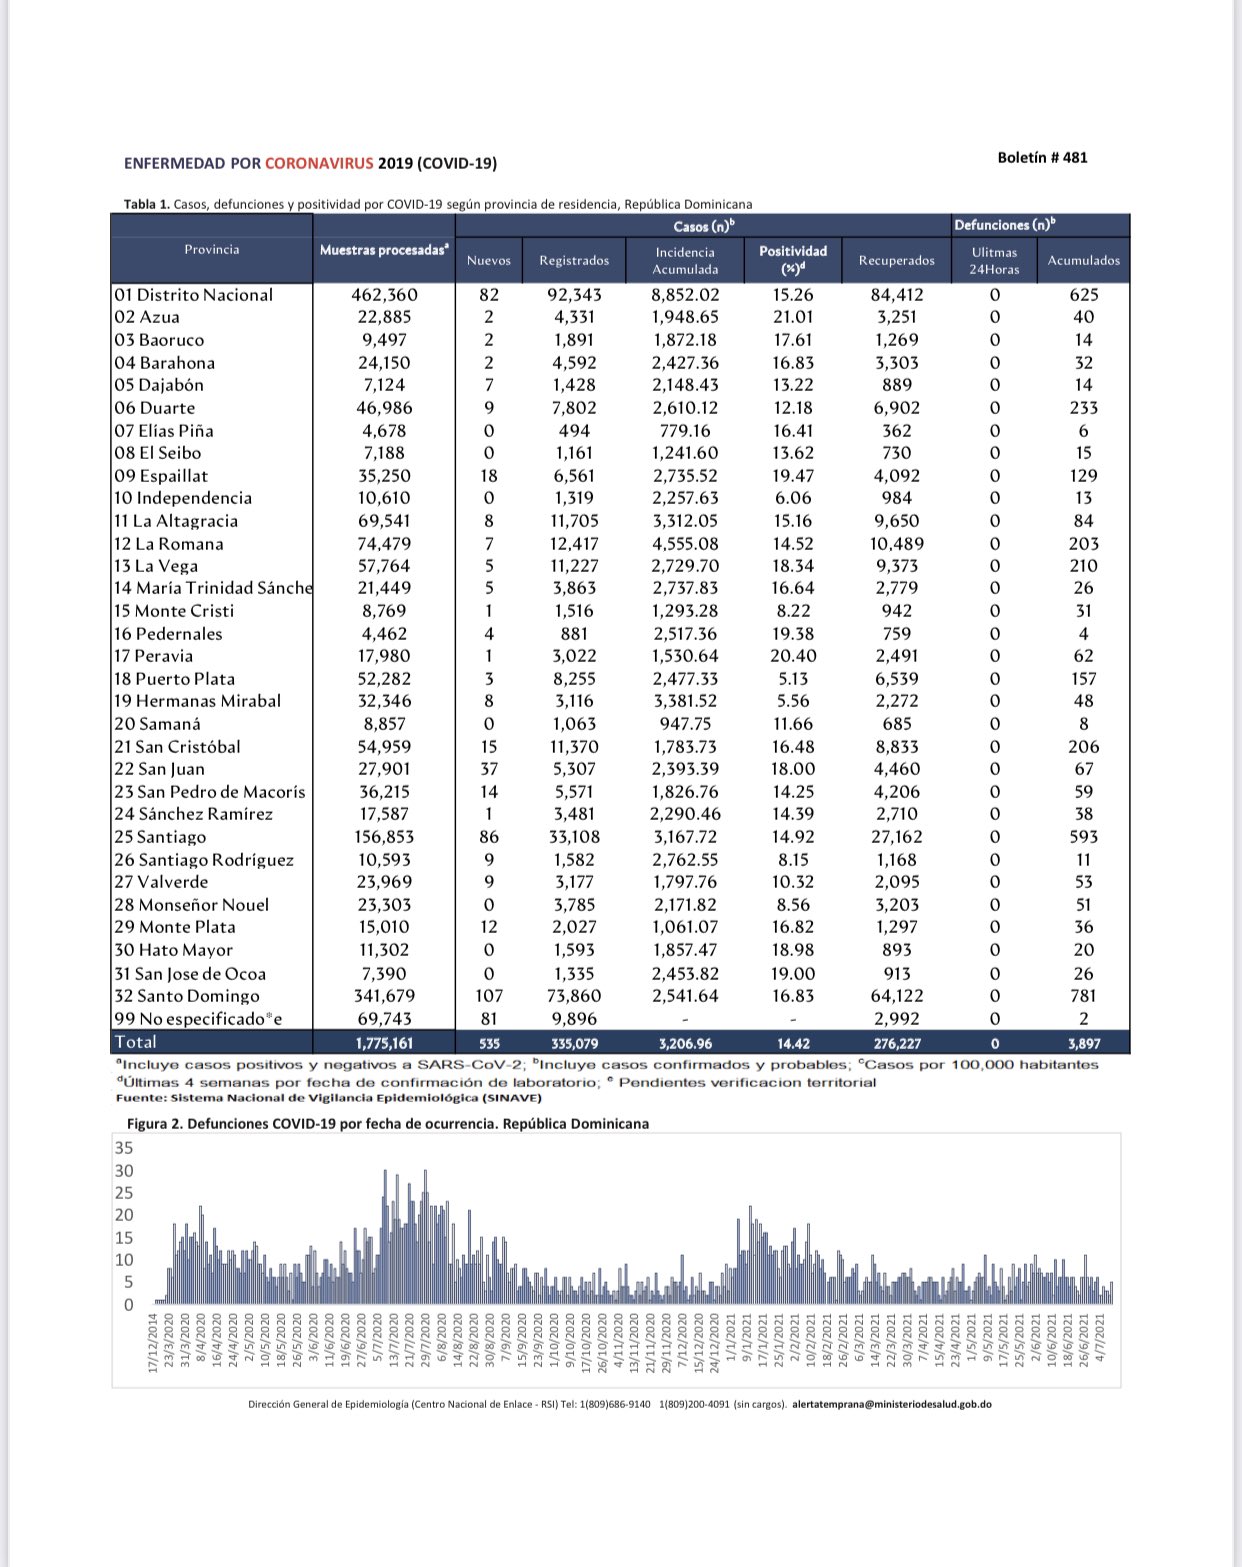Click the 'Recuperados' column header
The image size is (1242, 1567).
[x=897, y=260]
